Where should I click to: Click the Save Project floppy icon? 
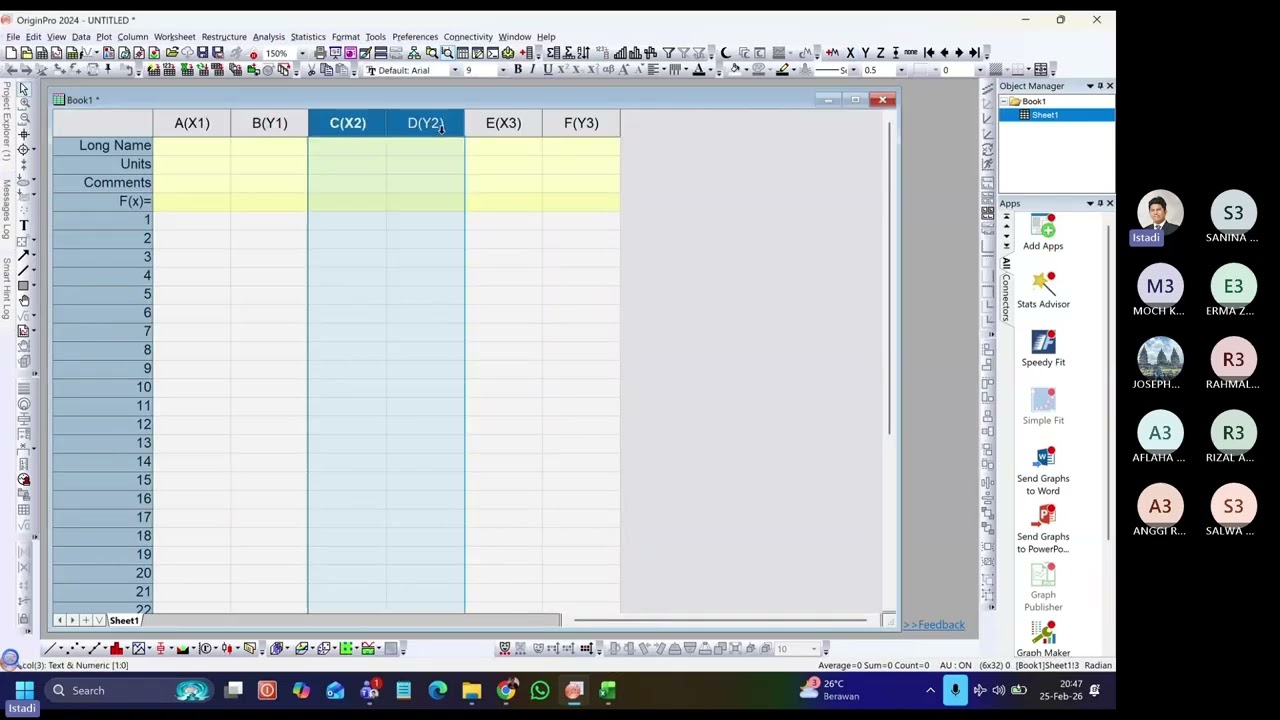click(x=202, y=52)
